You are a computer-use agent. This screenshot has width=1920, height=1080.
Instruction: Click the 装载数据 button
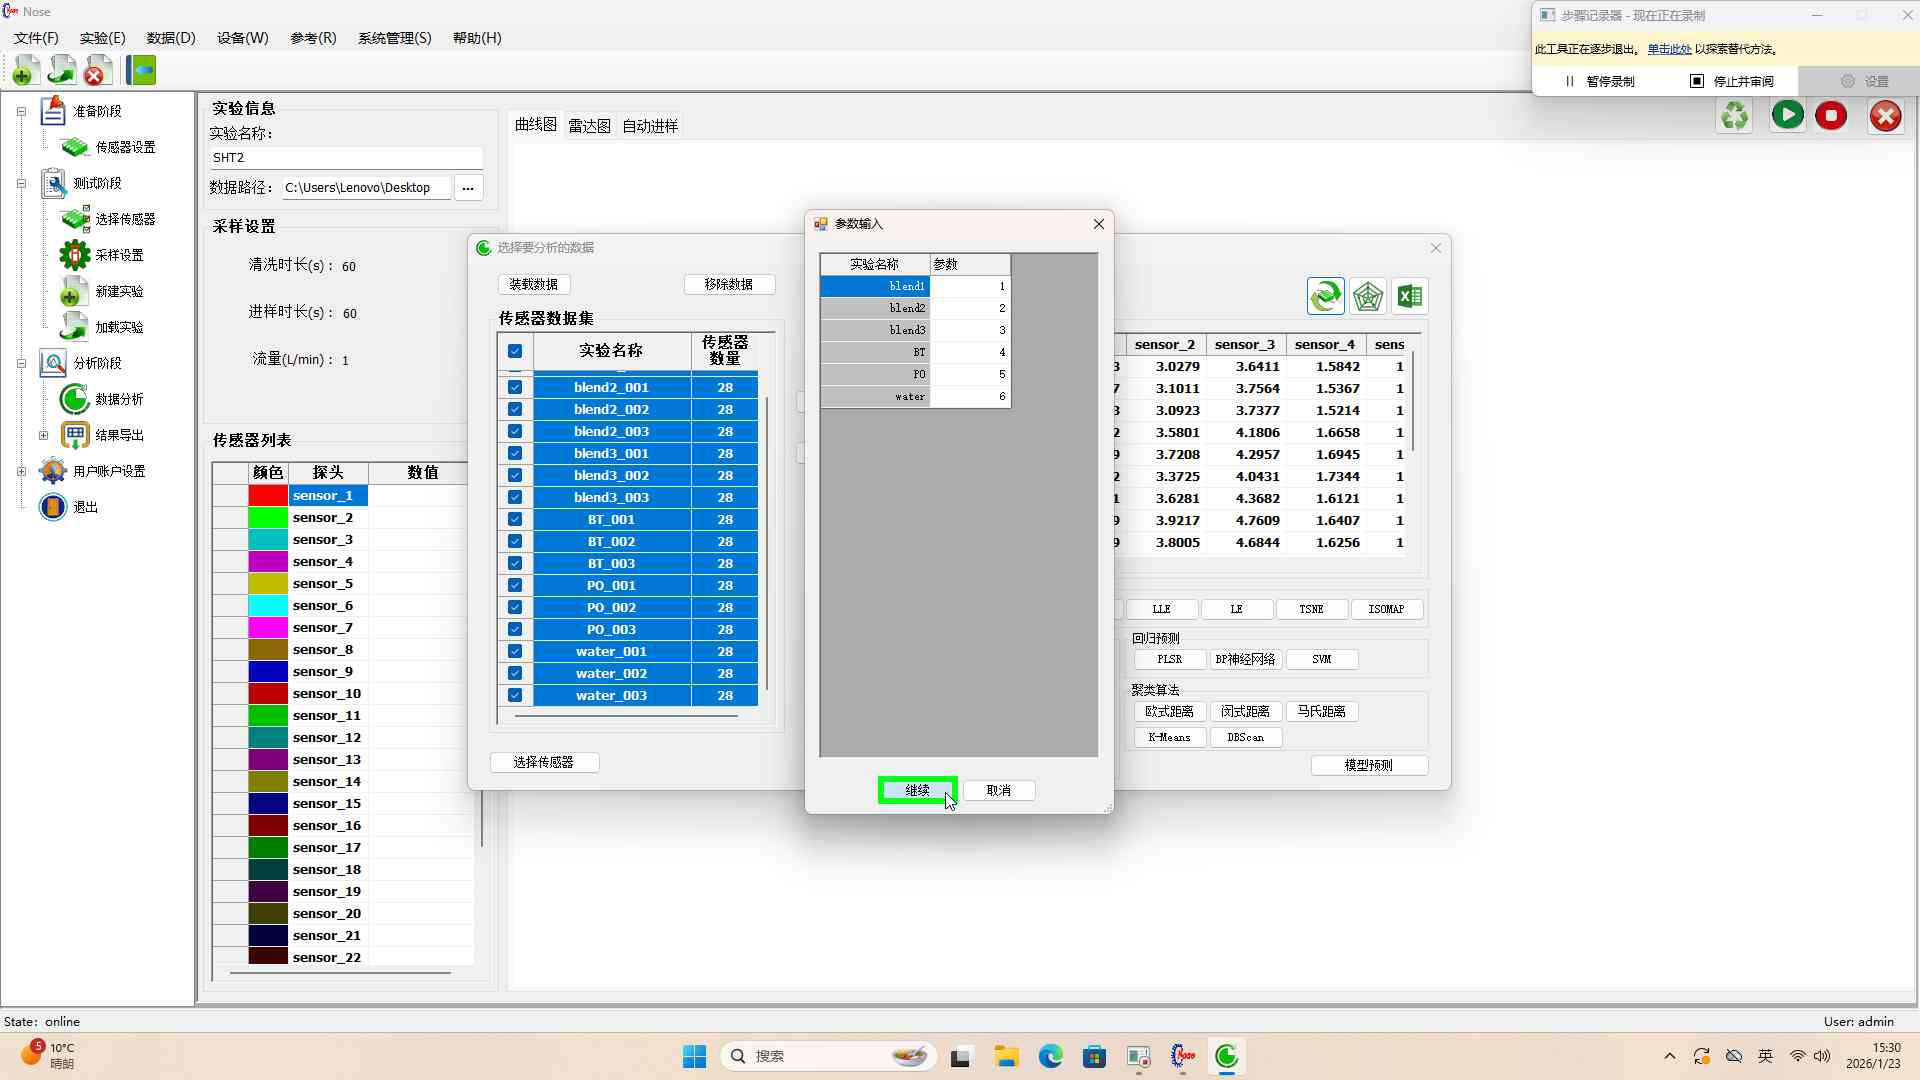click(534, 285)
